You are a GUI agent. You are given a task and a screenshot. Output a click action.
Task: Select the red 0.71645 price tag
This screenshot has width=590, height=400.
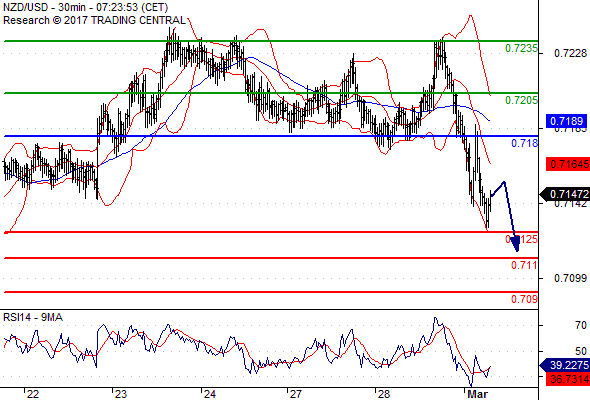568,164
